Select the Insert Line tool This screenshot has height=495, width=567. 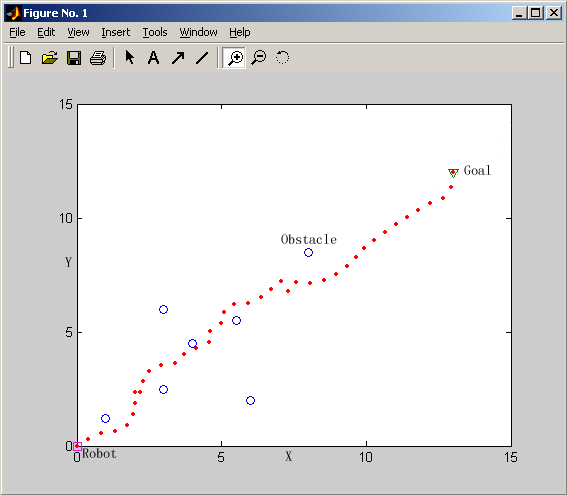tap(202, 57)
